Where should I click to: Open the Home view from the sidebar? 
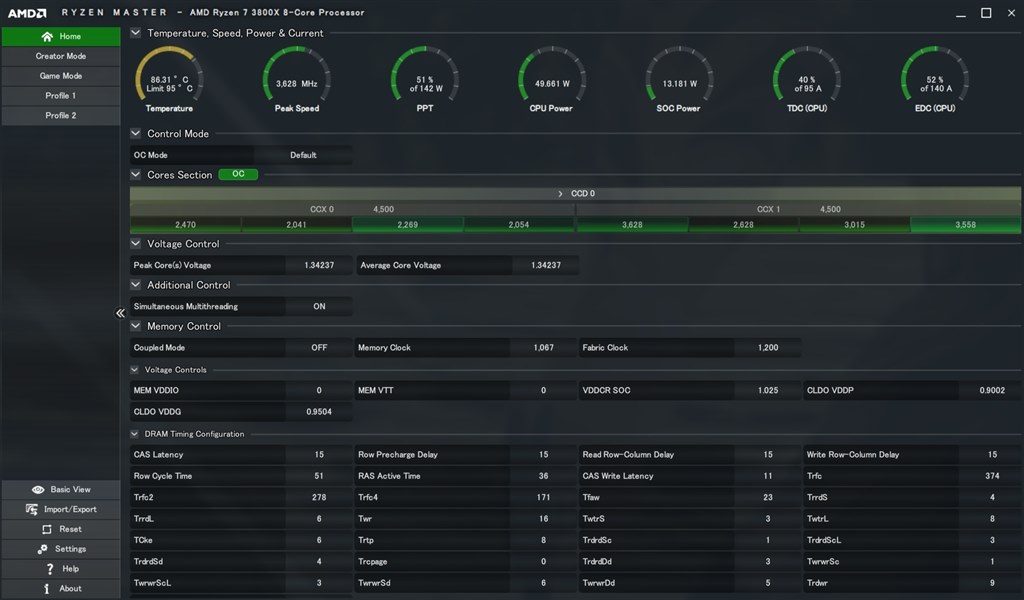coord(61,37)
